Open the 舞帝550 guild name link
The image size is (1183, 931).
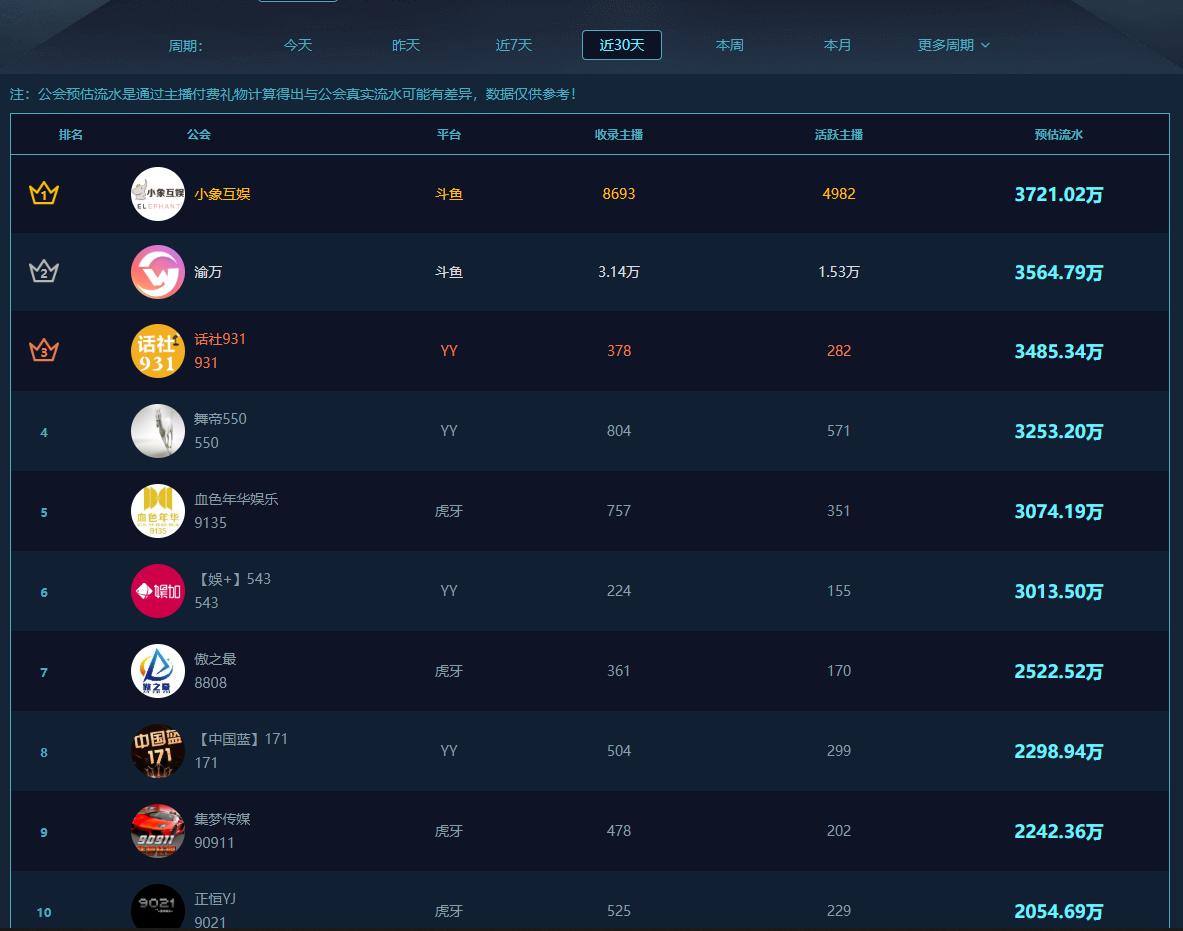220,419
